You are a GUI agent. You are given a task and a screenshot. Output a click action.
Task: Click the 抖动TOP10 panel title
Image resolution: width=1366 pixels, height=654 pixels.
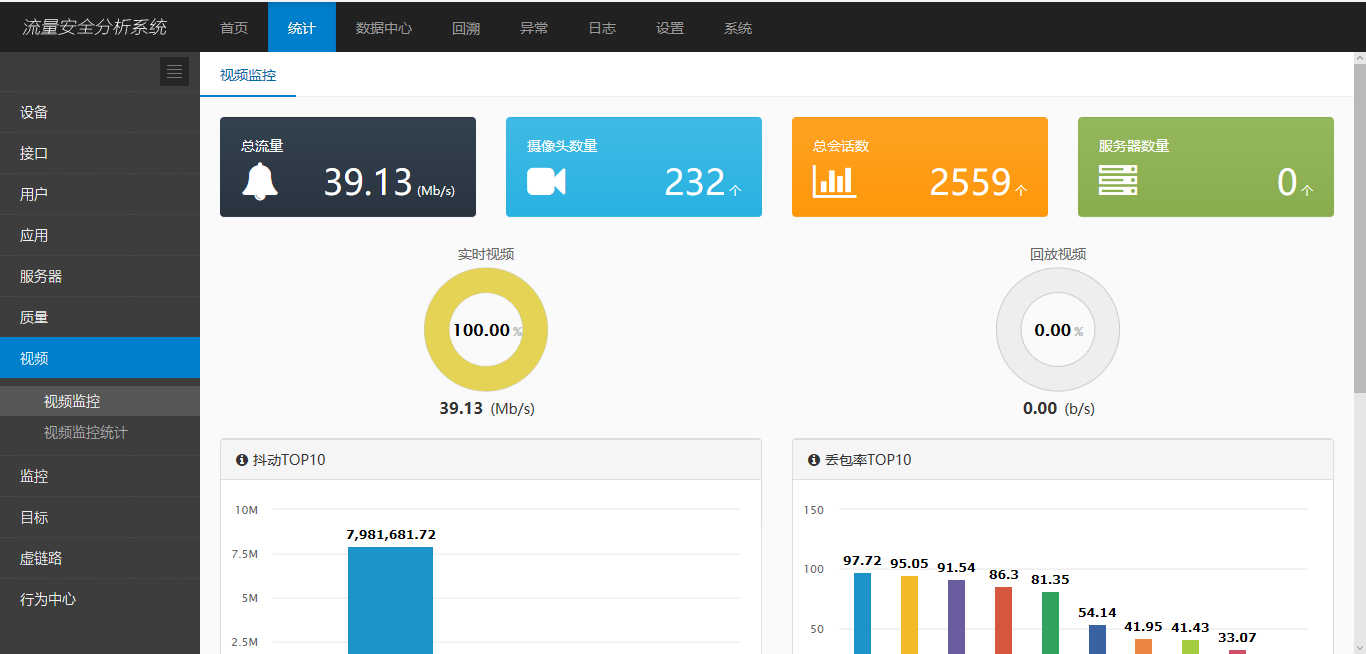point(288,460)
